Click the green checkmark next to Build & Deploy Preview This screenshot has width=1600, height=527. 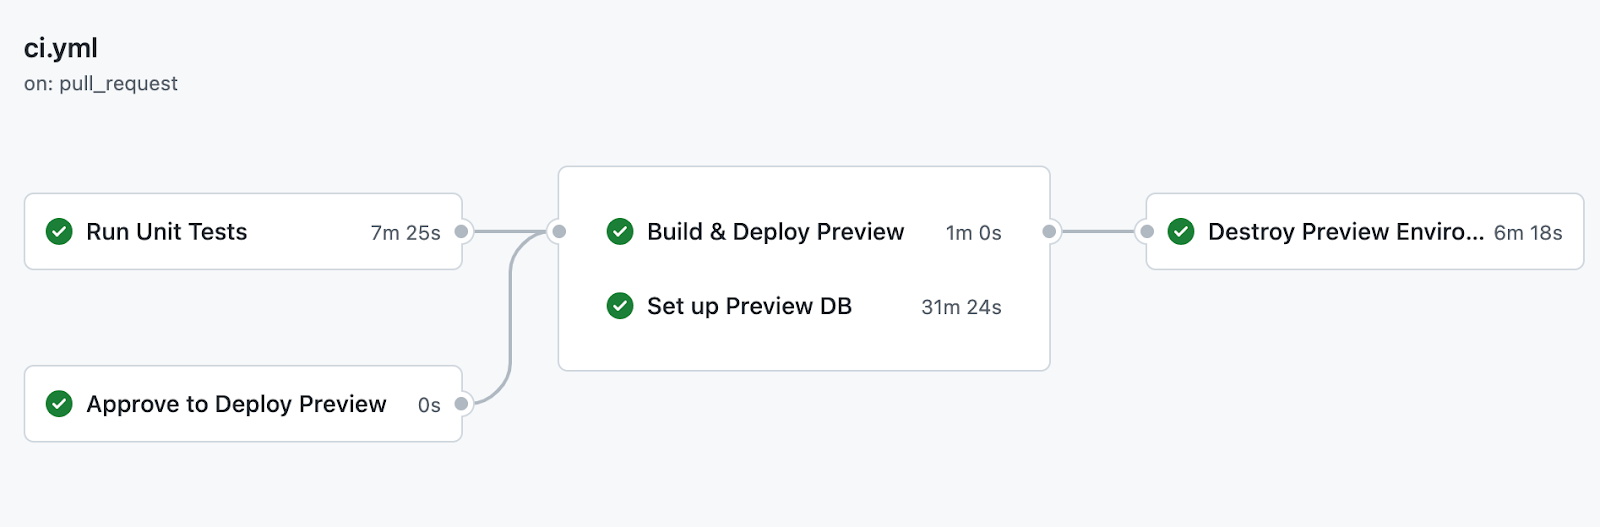(x=620, y=232)
